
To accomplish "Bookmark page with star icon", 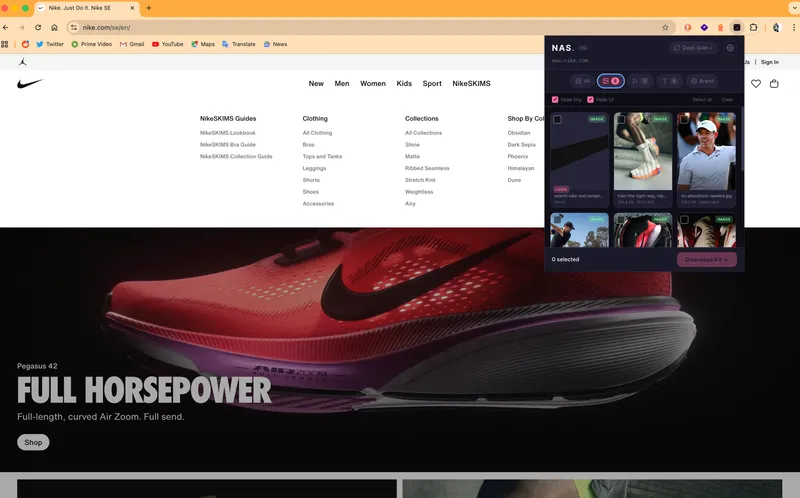I will 665,27.
